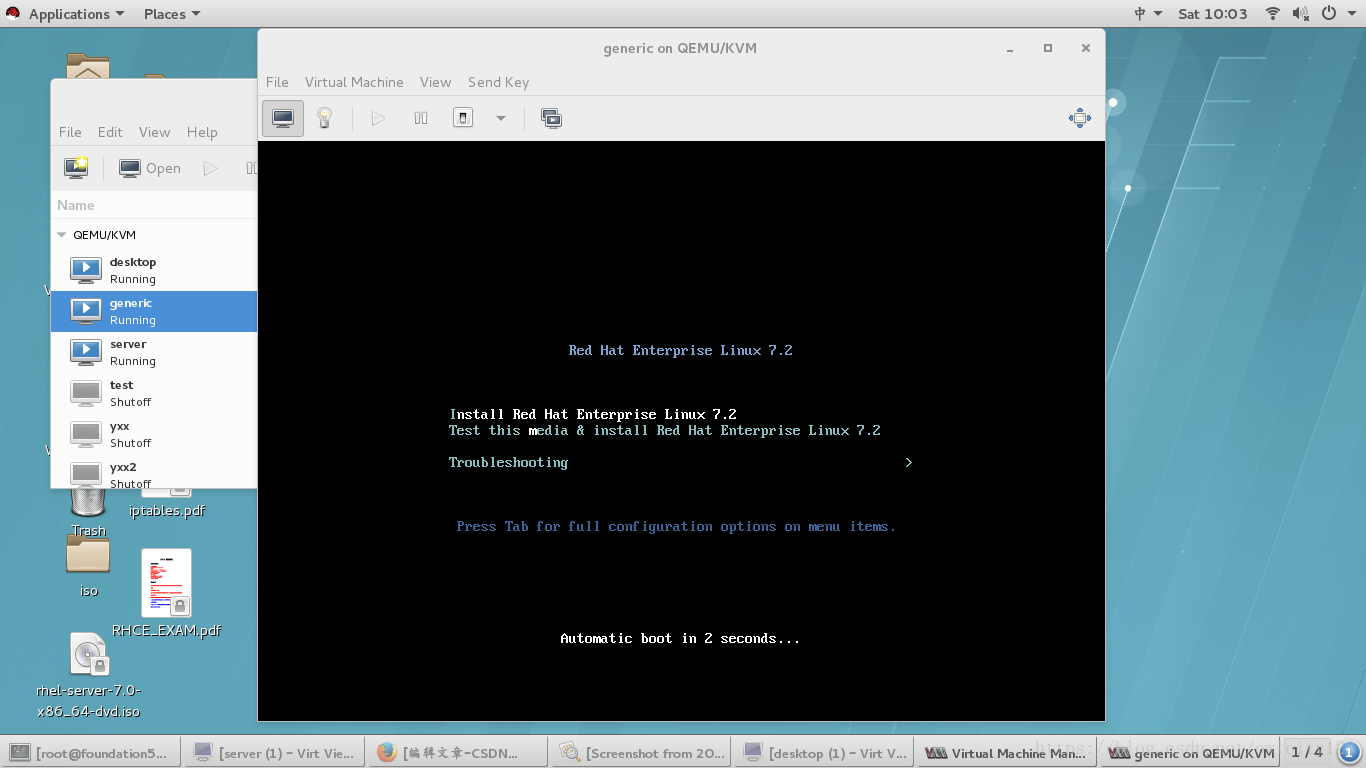
Task: Switch to desktop (1) Virt Viewer taskbar item
Action: point(825,753)
